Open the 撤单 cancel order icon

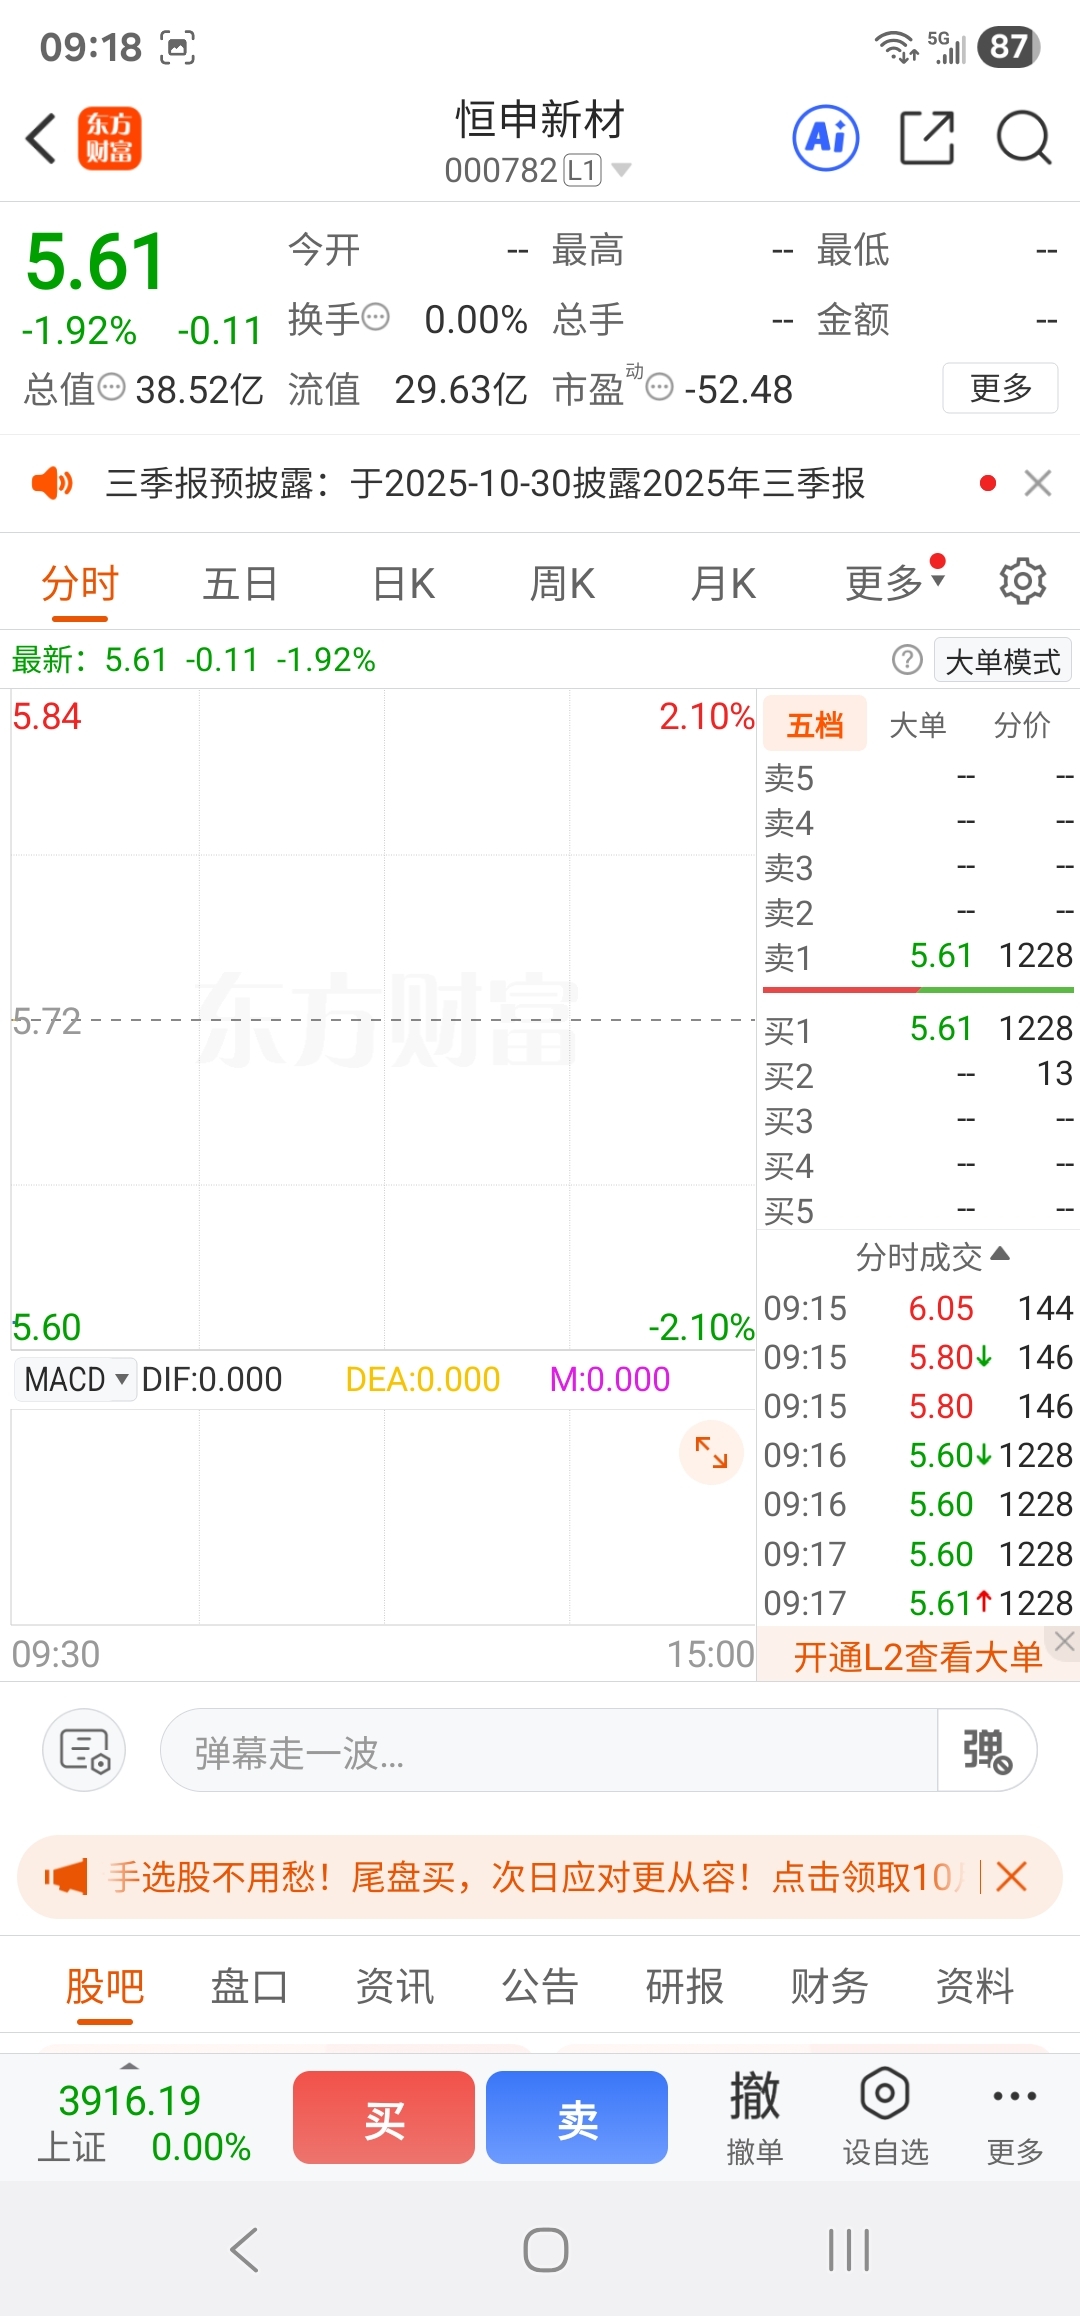pos(754,2116)
